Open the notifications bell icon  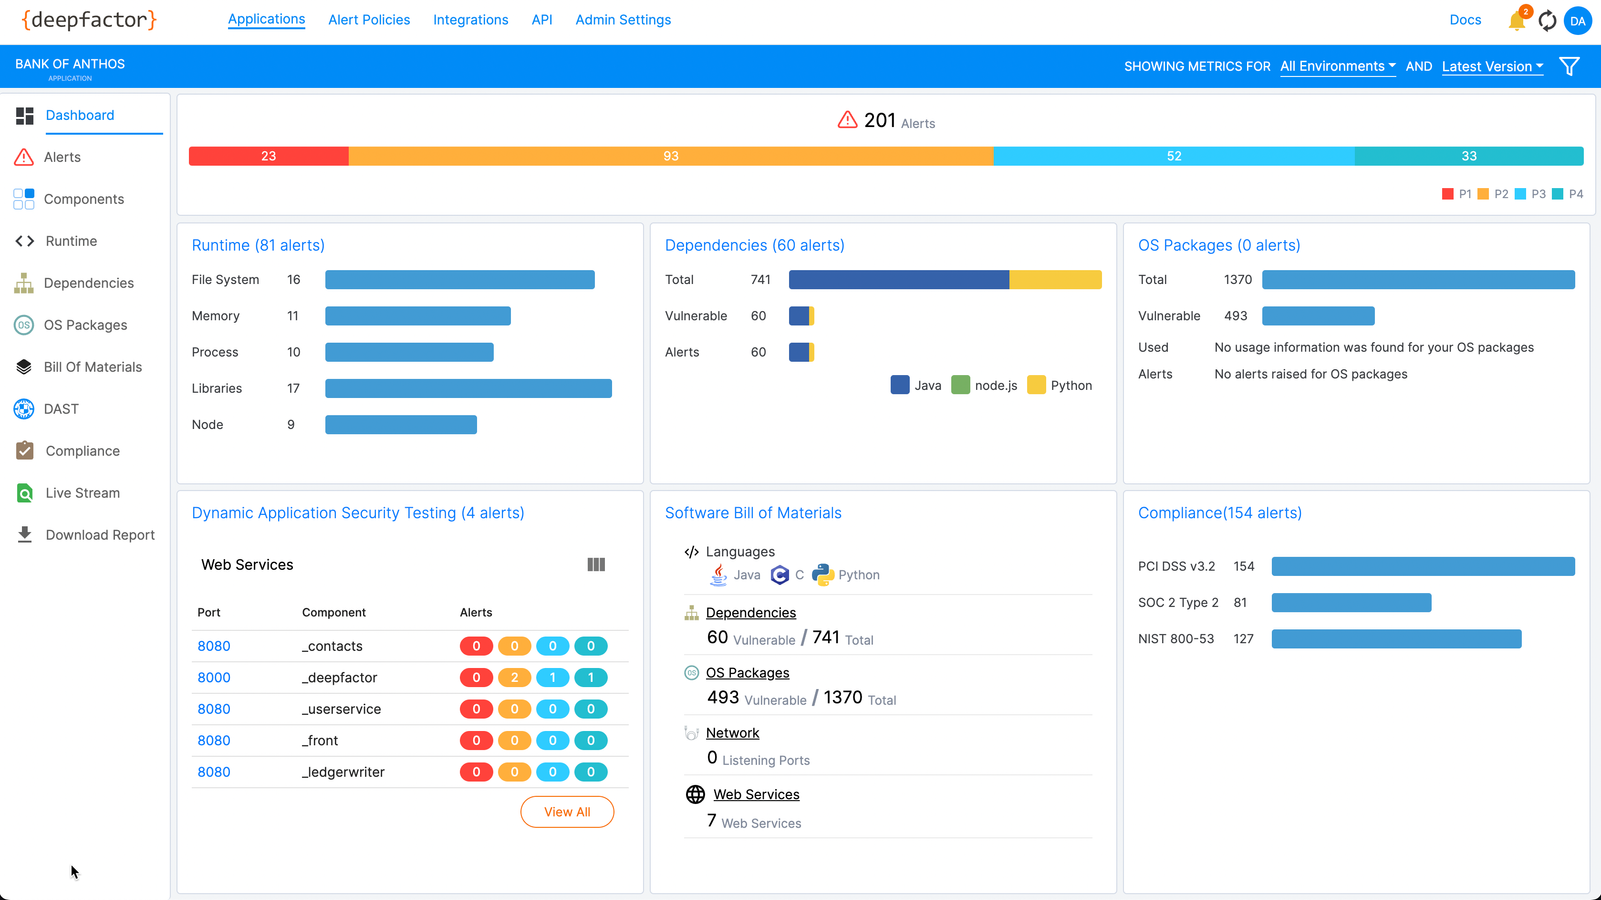(x=1517, y=20)
